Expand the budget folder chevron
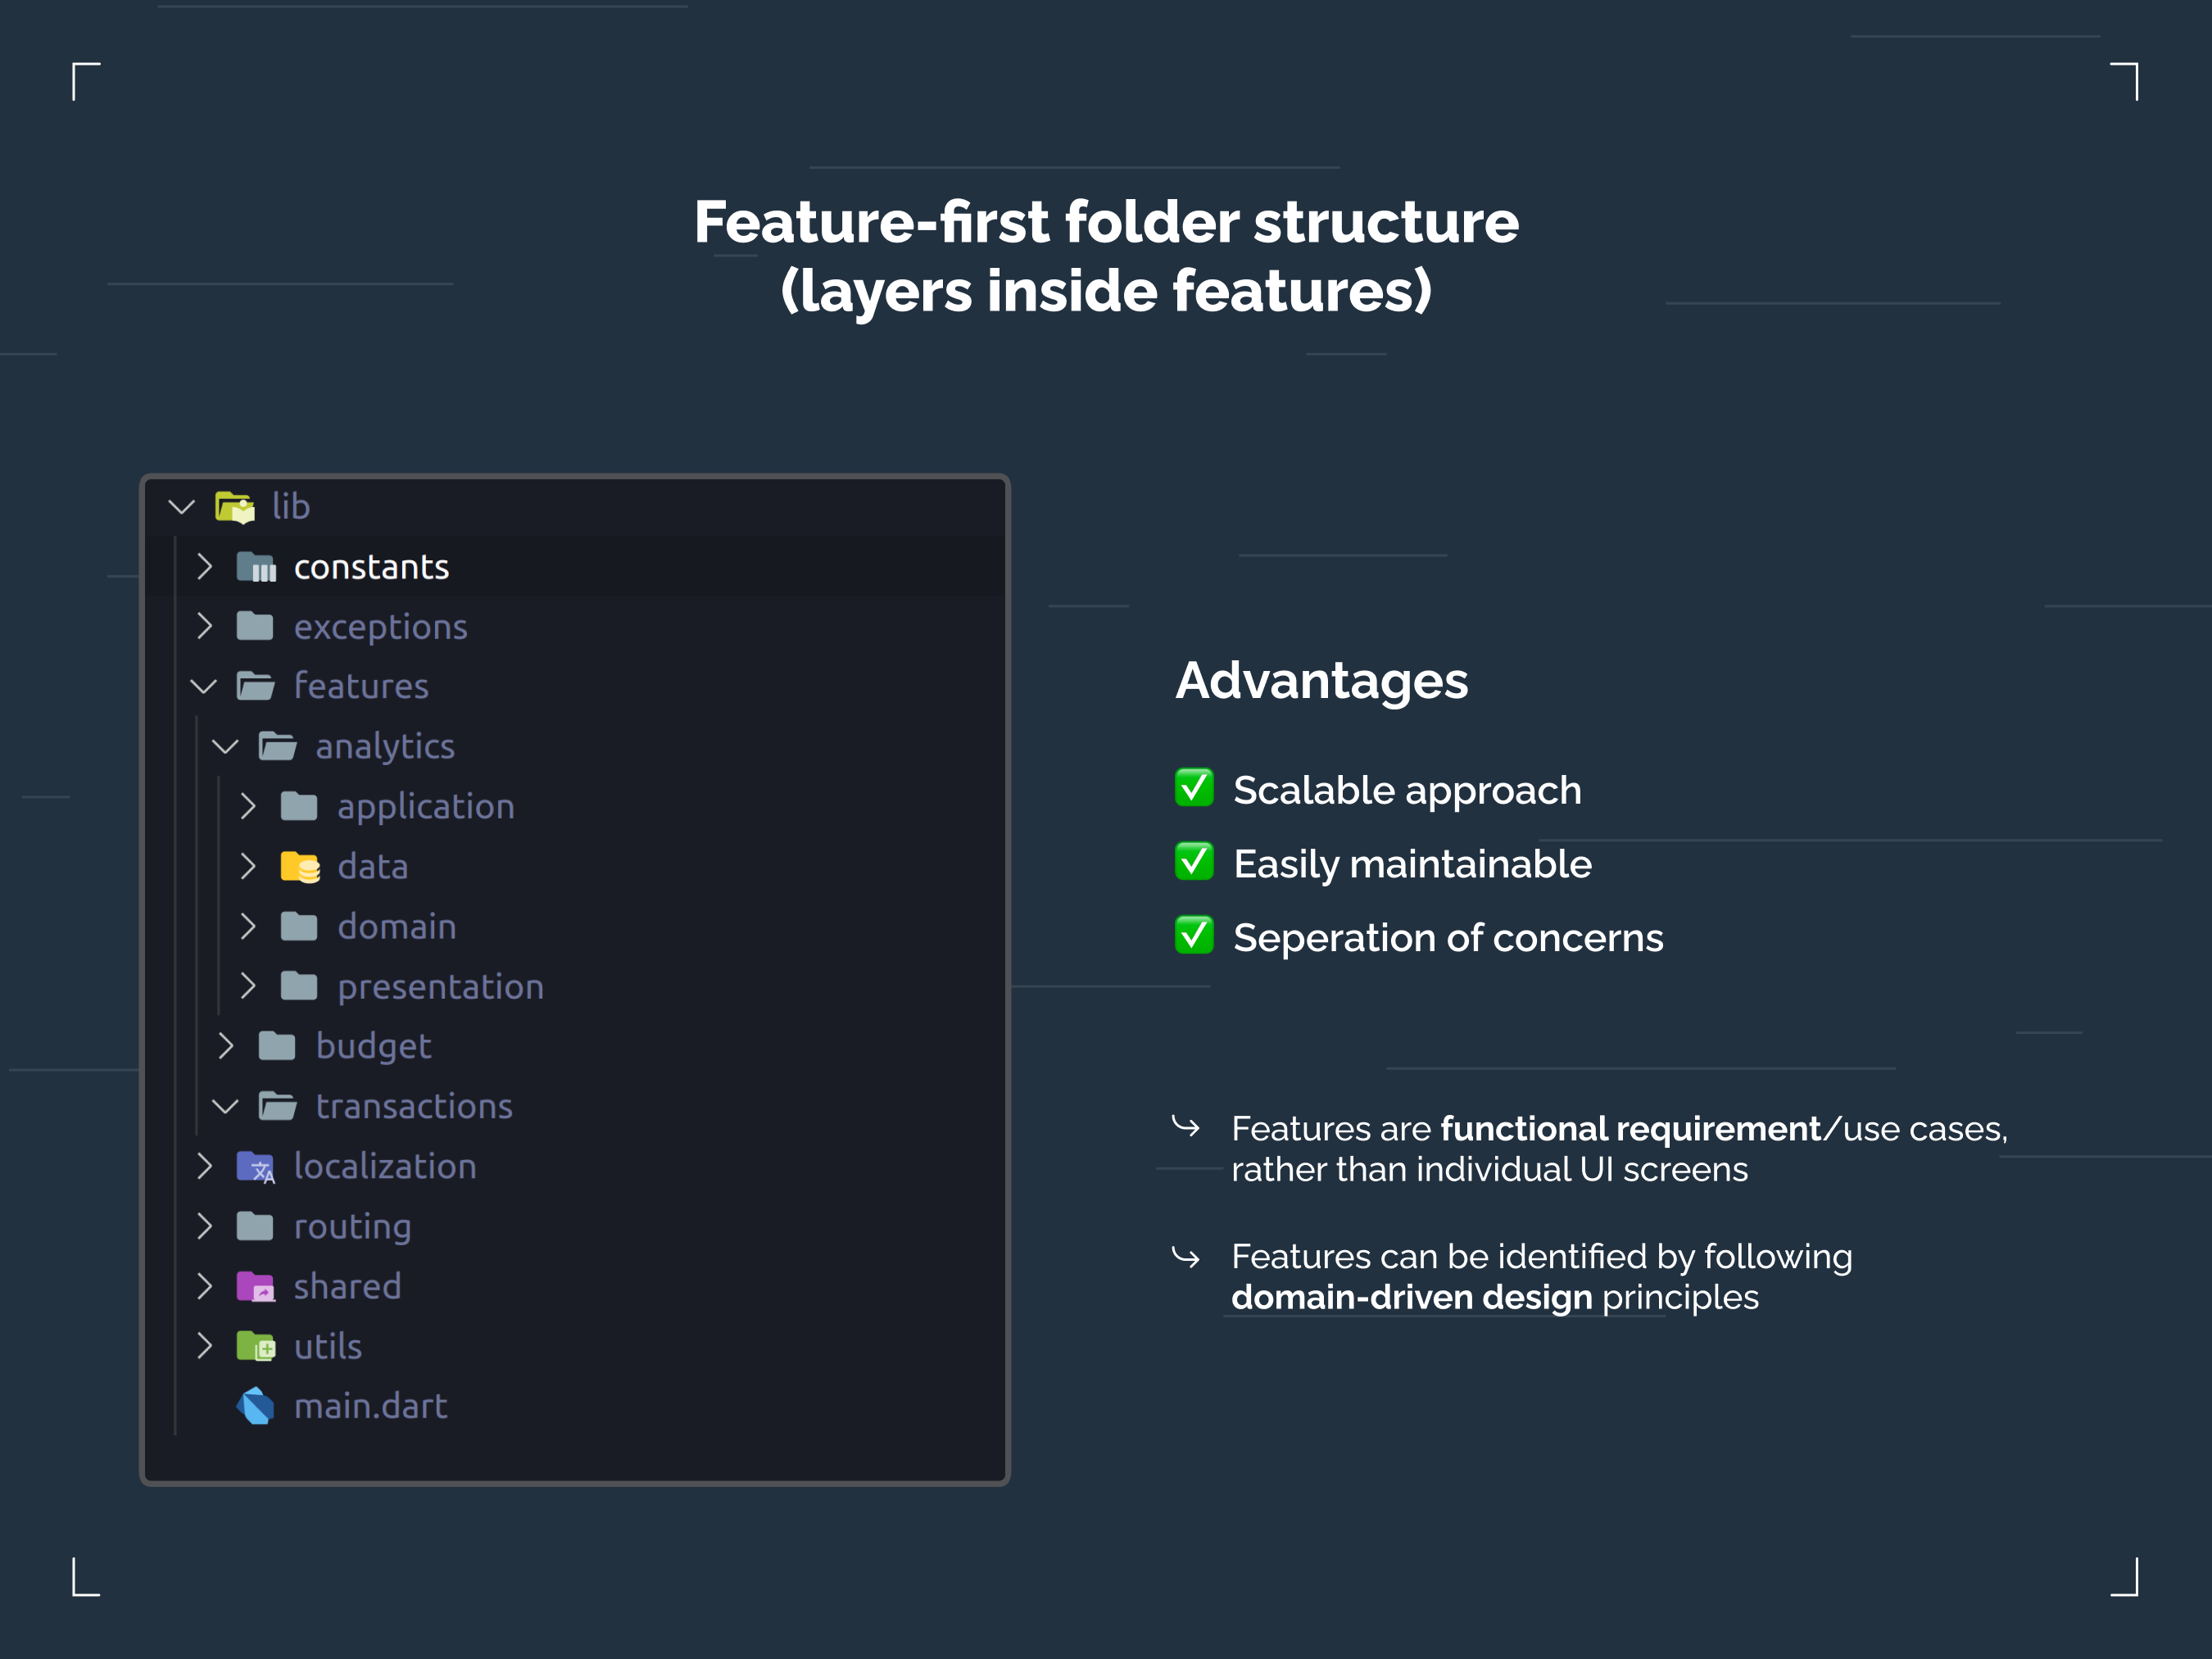 coord(226,1046)
